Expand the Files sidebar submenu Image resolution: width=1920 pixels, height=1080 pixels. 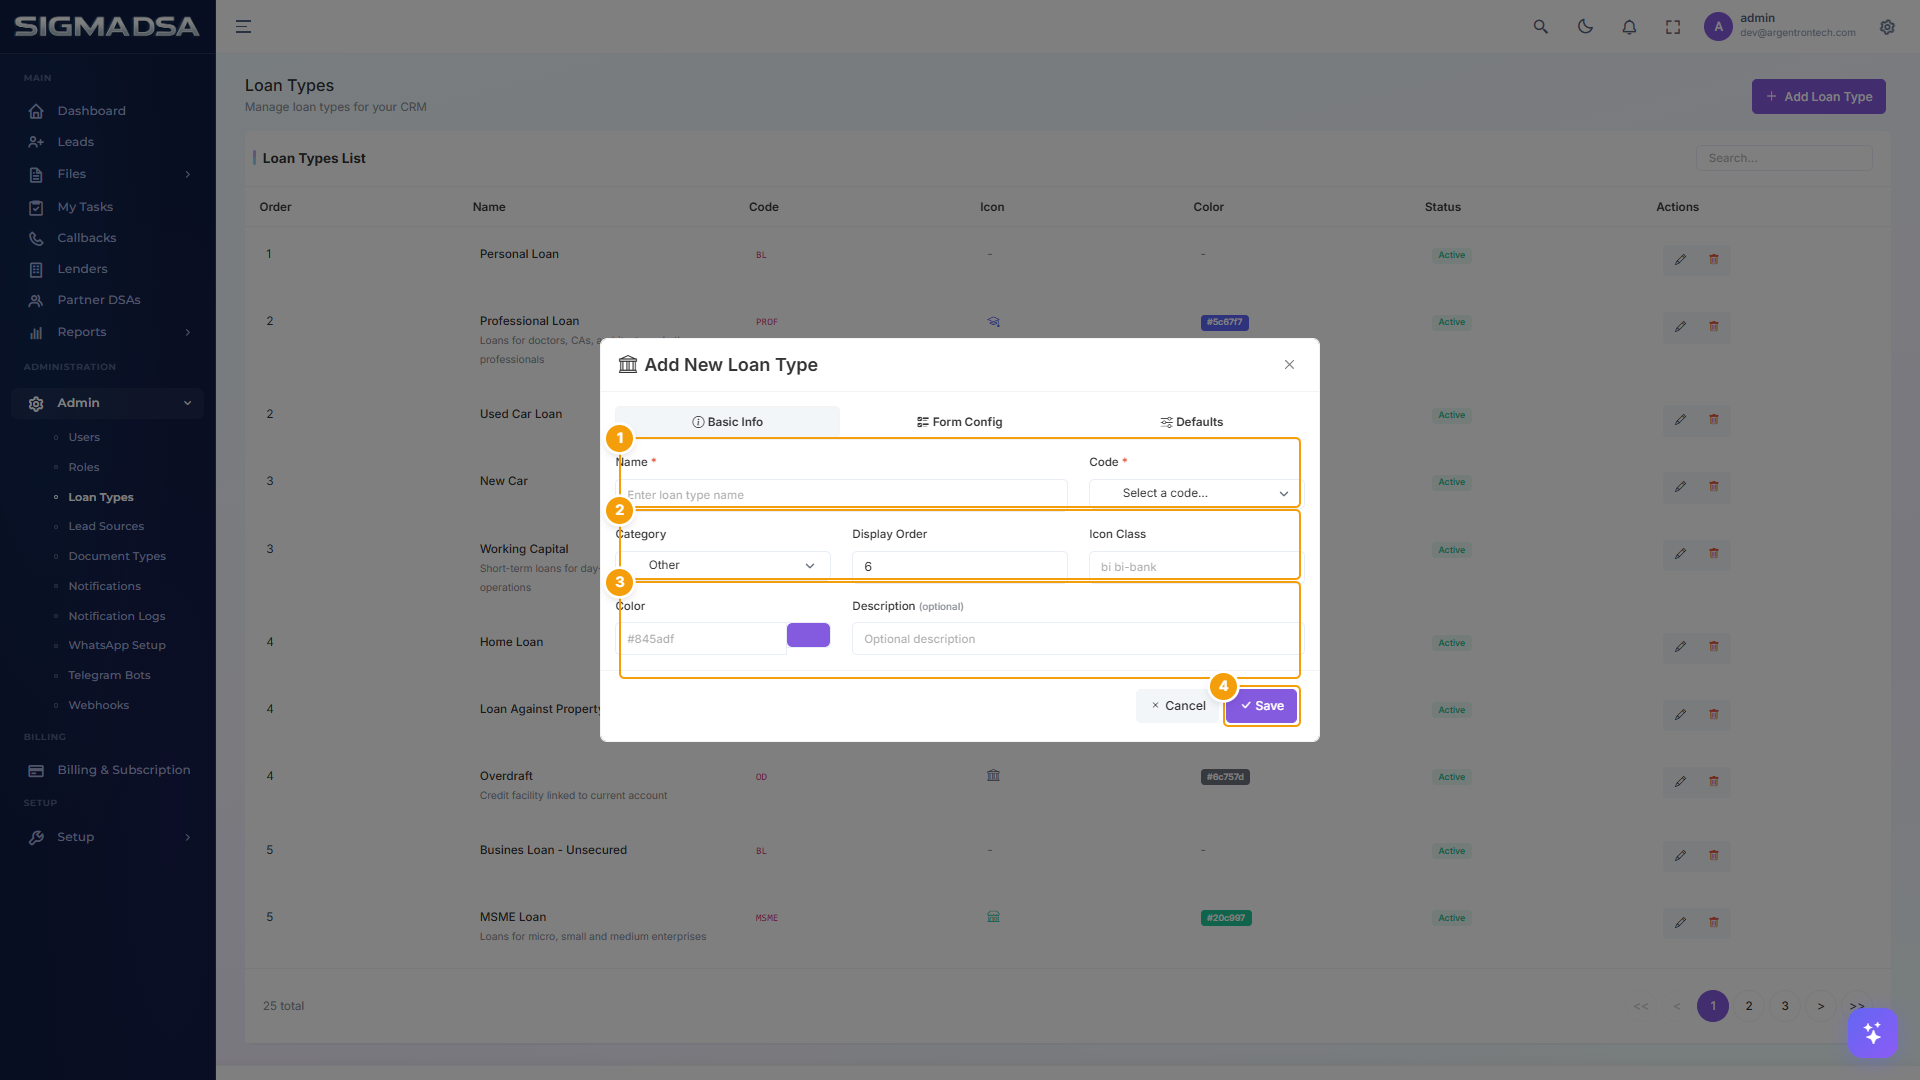pyautogui.click(x=108, y=174)
